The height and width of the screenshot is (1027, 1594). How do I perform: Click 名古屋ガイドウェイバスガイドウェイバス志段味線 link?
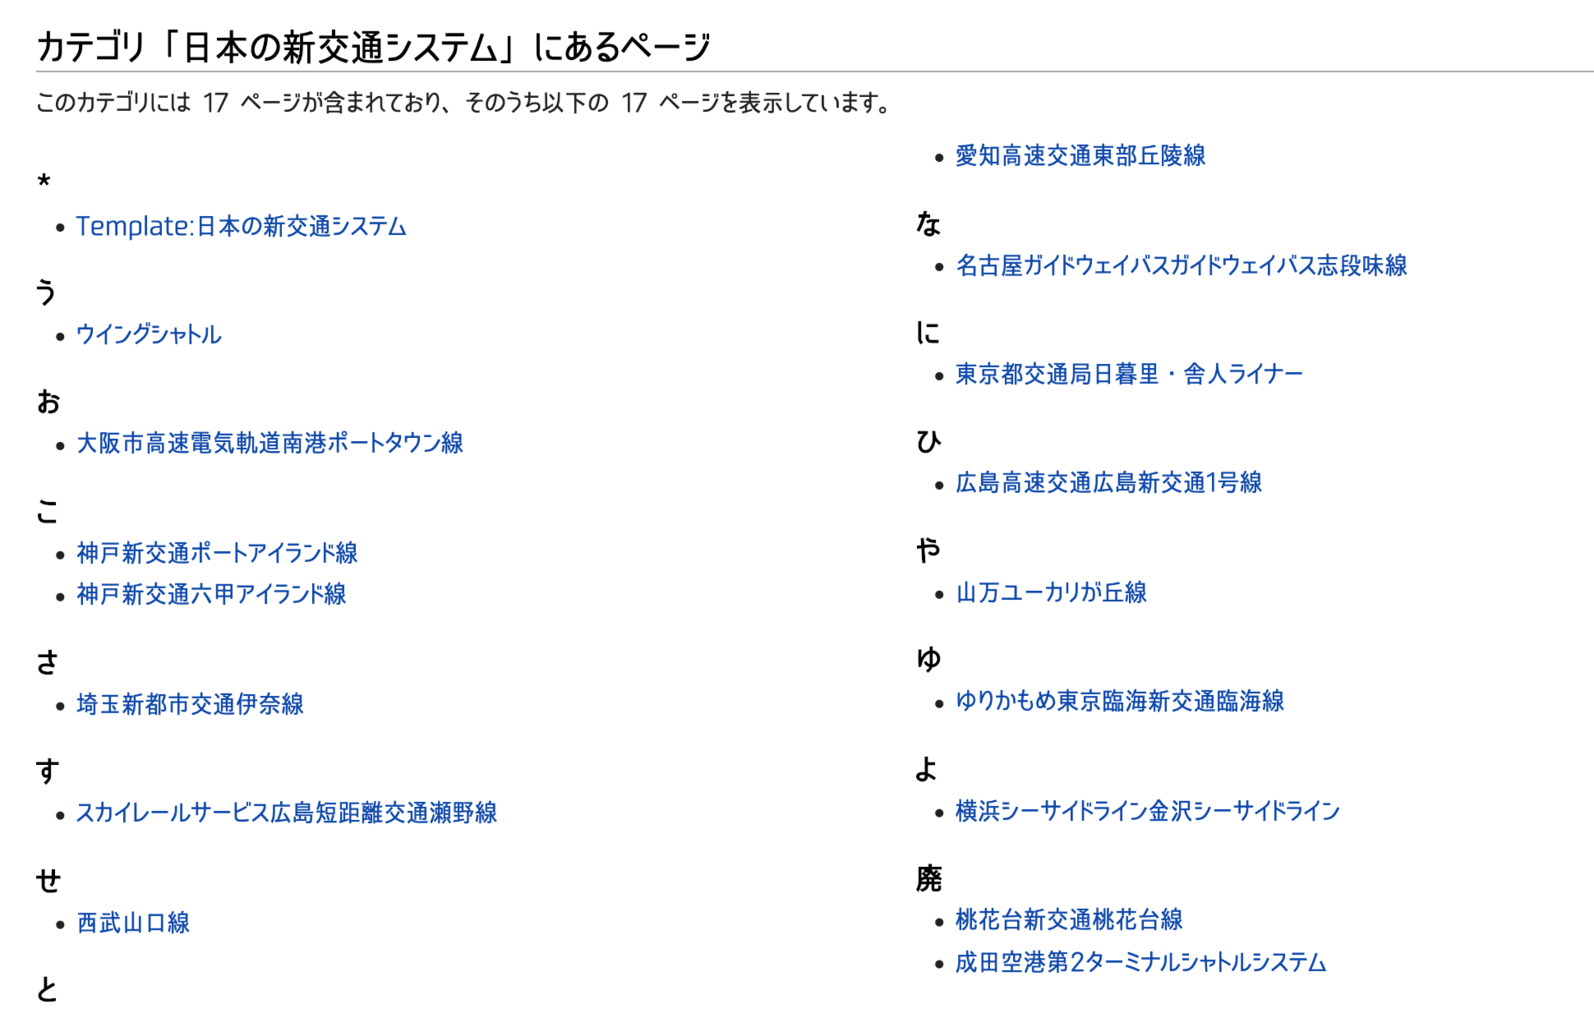(x=1181, y=266)
